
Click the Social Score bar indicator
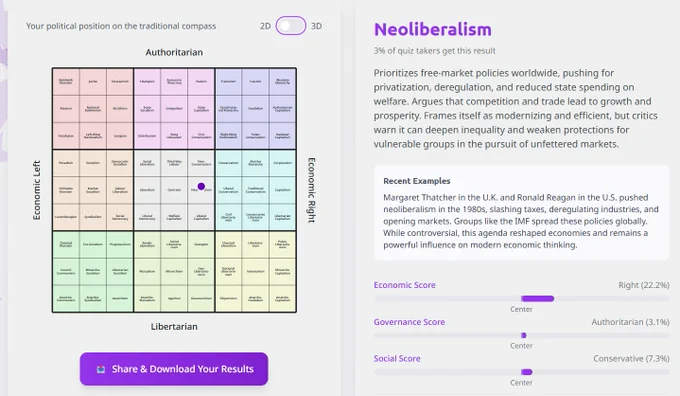pyautogui.click(x=526, y=372)
